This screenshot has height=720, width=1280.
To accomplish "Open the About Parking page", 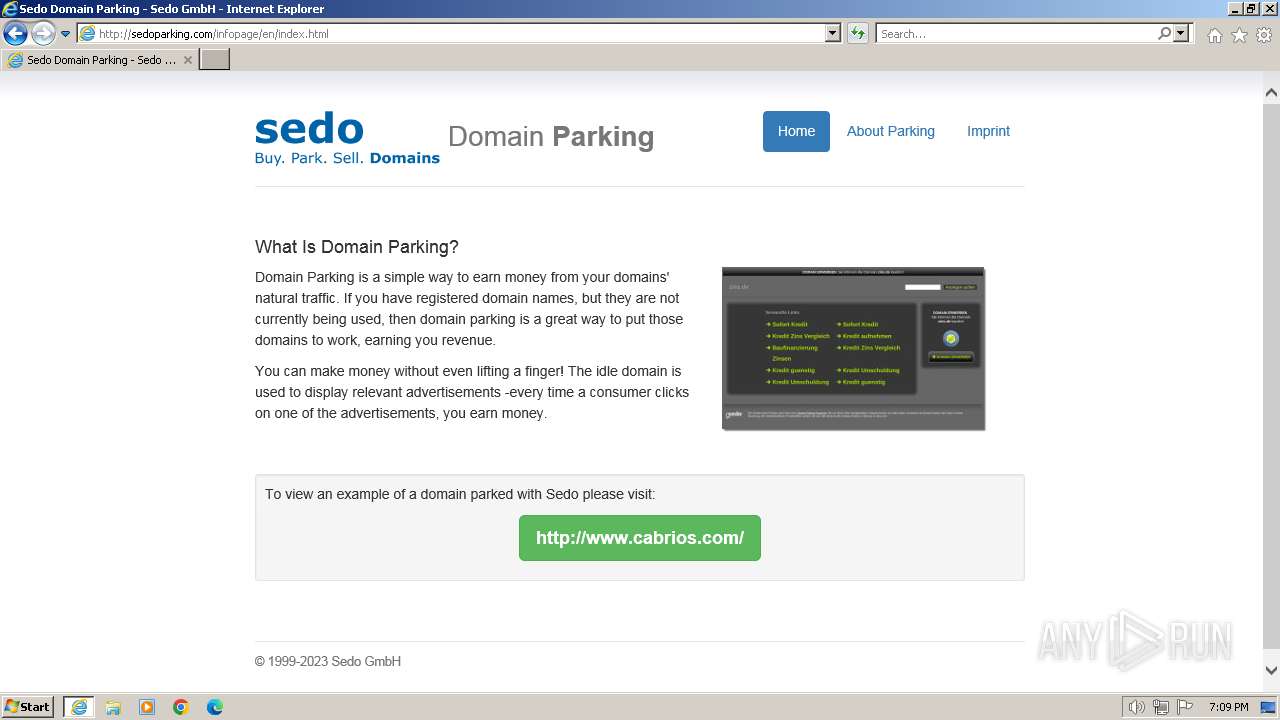I will (891, 131).
